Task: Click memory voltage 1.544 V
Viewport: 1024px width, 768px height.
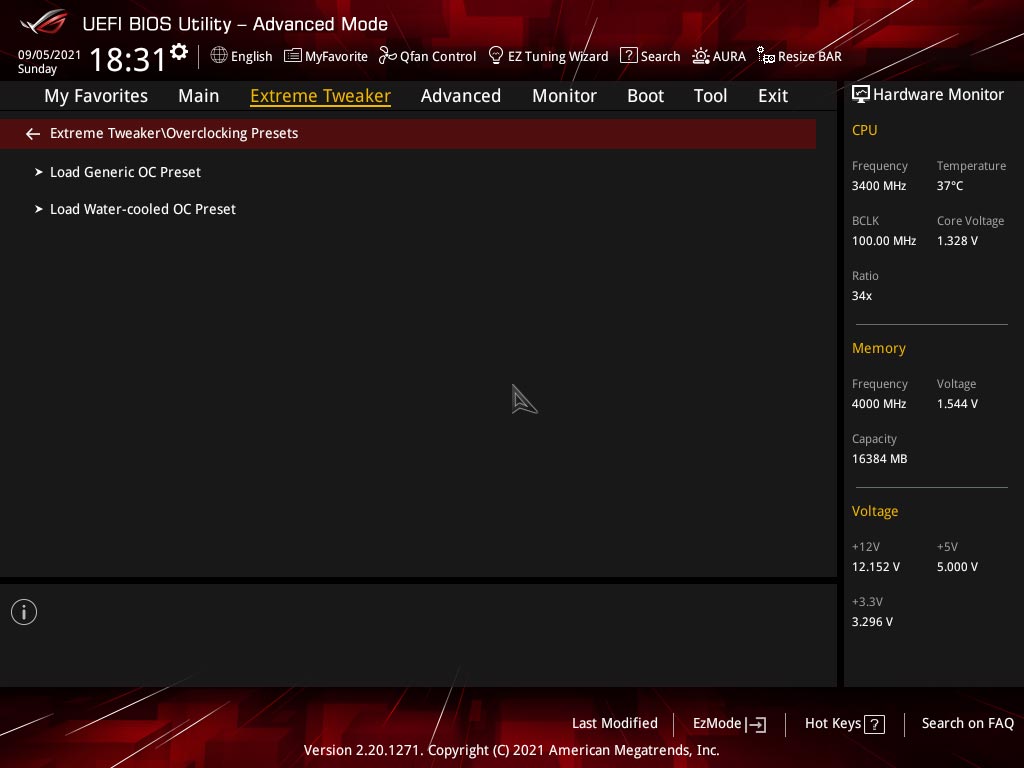Action: click(x=957, y=404)
